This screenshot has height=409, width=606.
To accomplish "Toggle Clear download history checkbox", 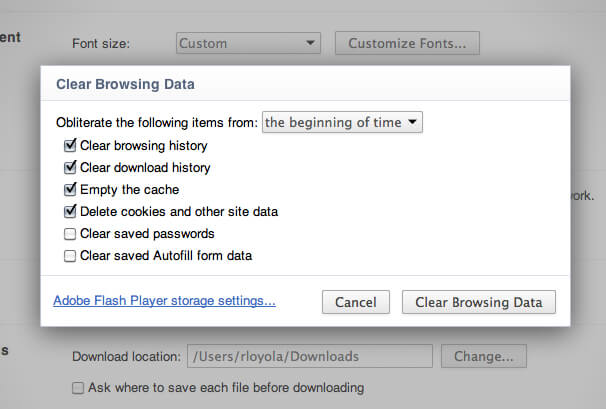I will [70, 168].
